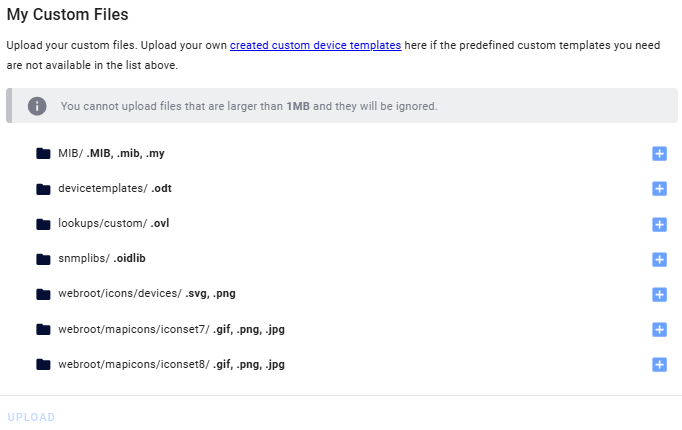Screen dimensions: 682x430
Task: Open the created custom device templates link
Action: coord(315,46)
